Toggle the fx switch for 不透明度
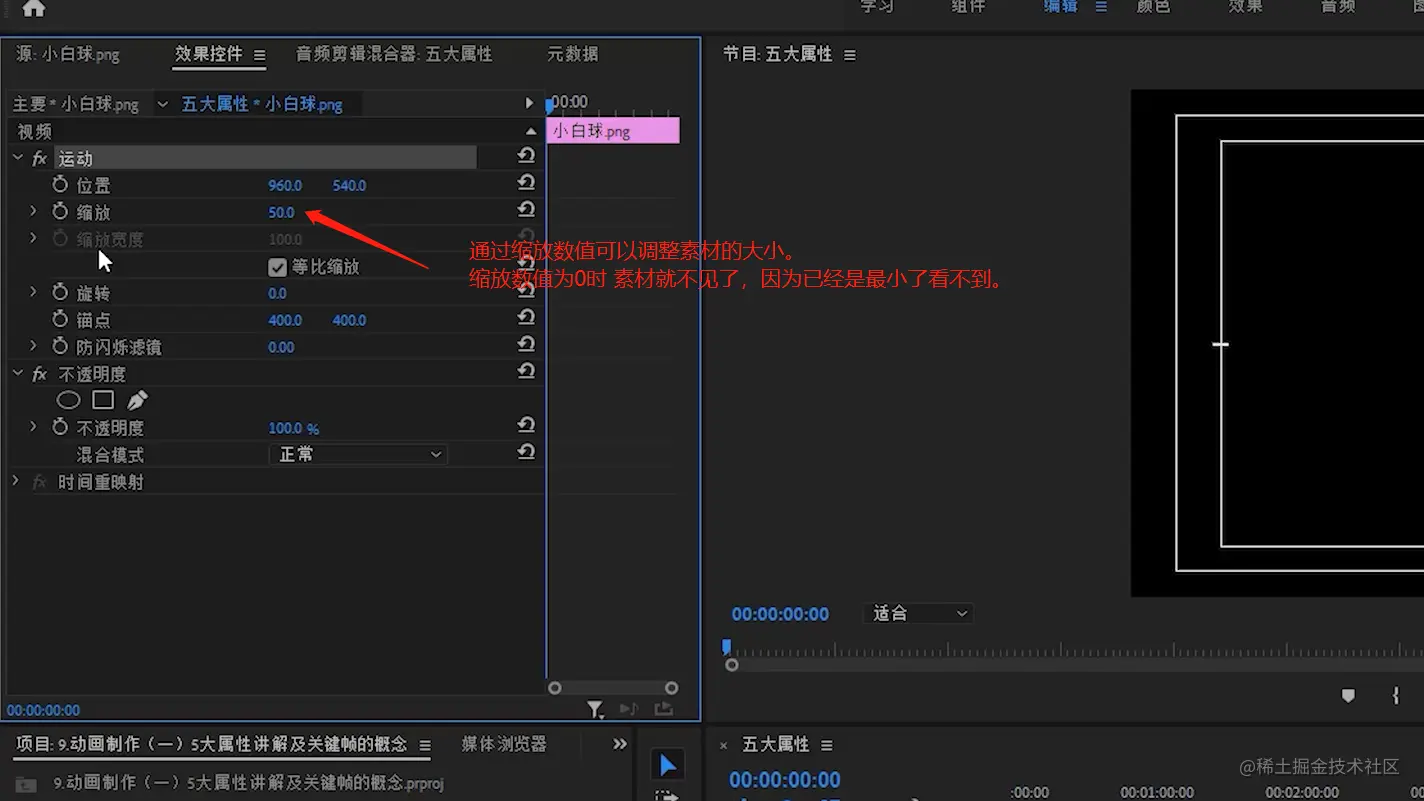 [39, 374]
